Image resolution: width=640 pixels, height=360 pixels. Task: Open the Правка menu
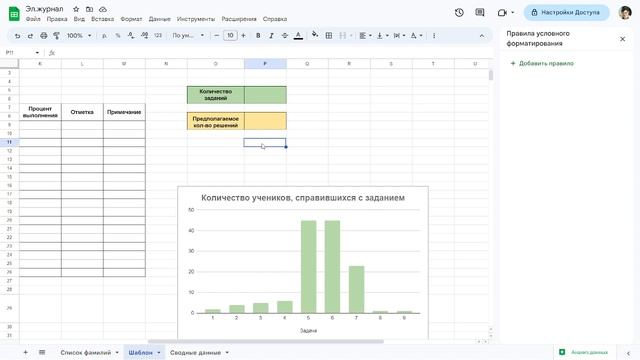tap(57, 19)
